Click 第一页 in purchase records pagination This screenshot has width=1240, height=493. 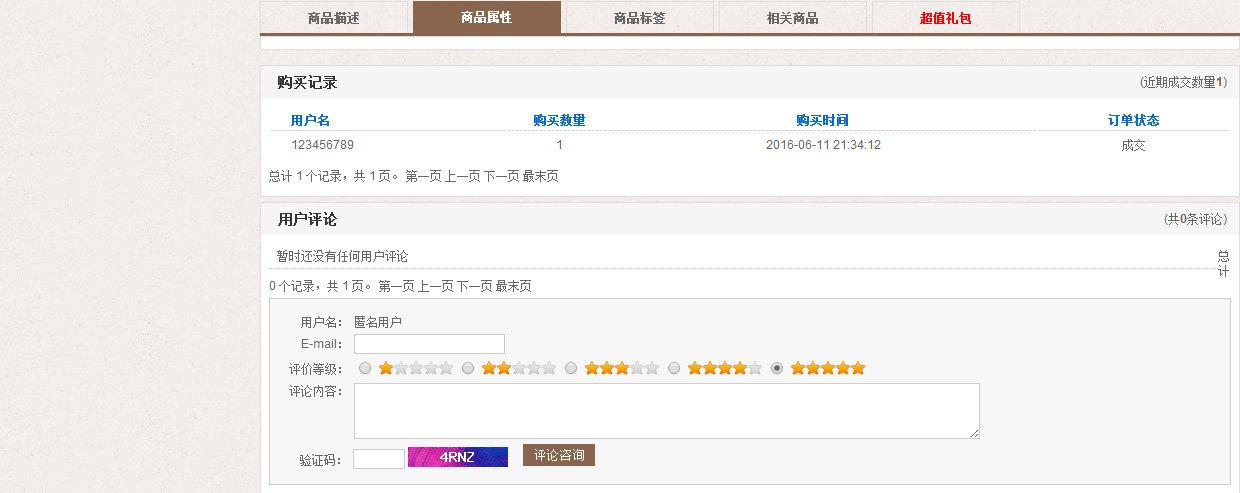423,176
